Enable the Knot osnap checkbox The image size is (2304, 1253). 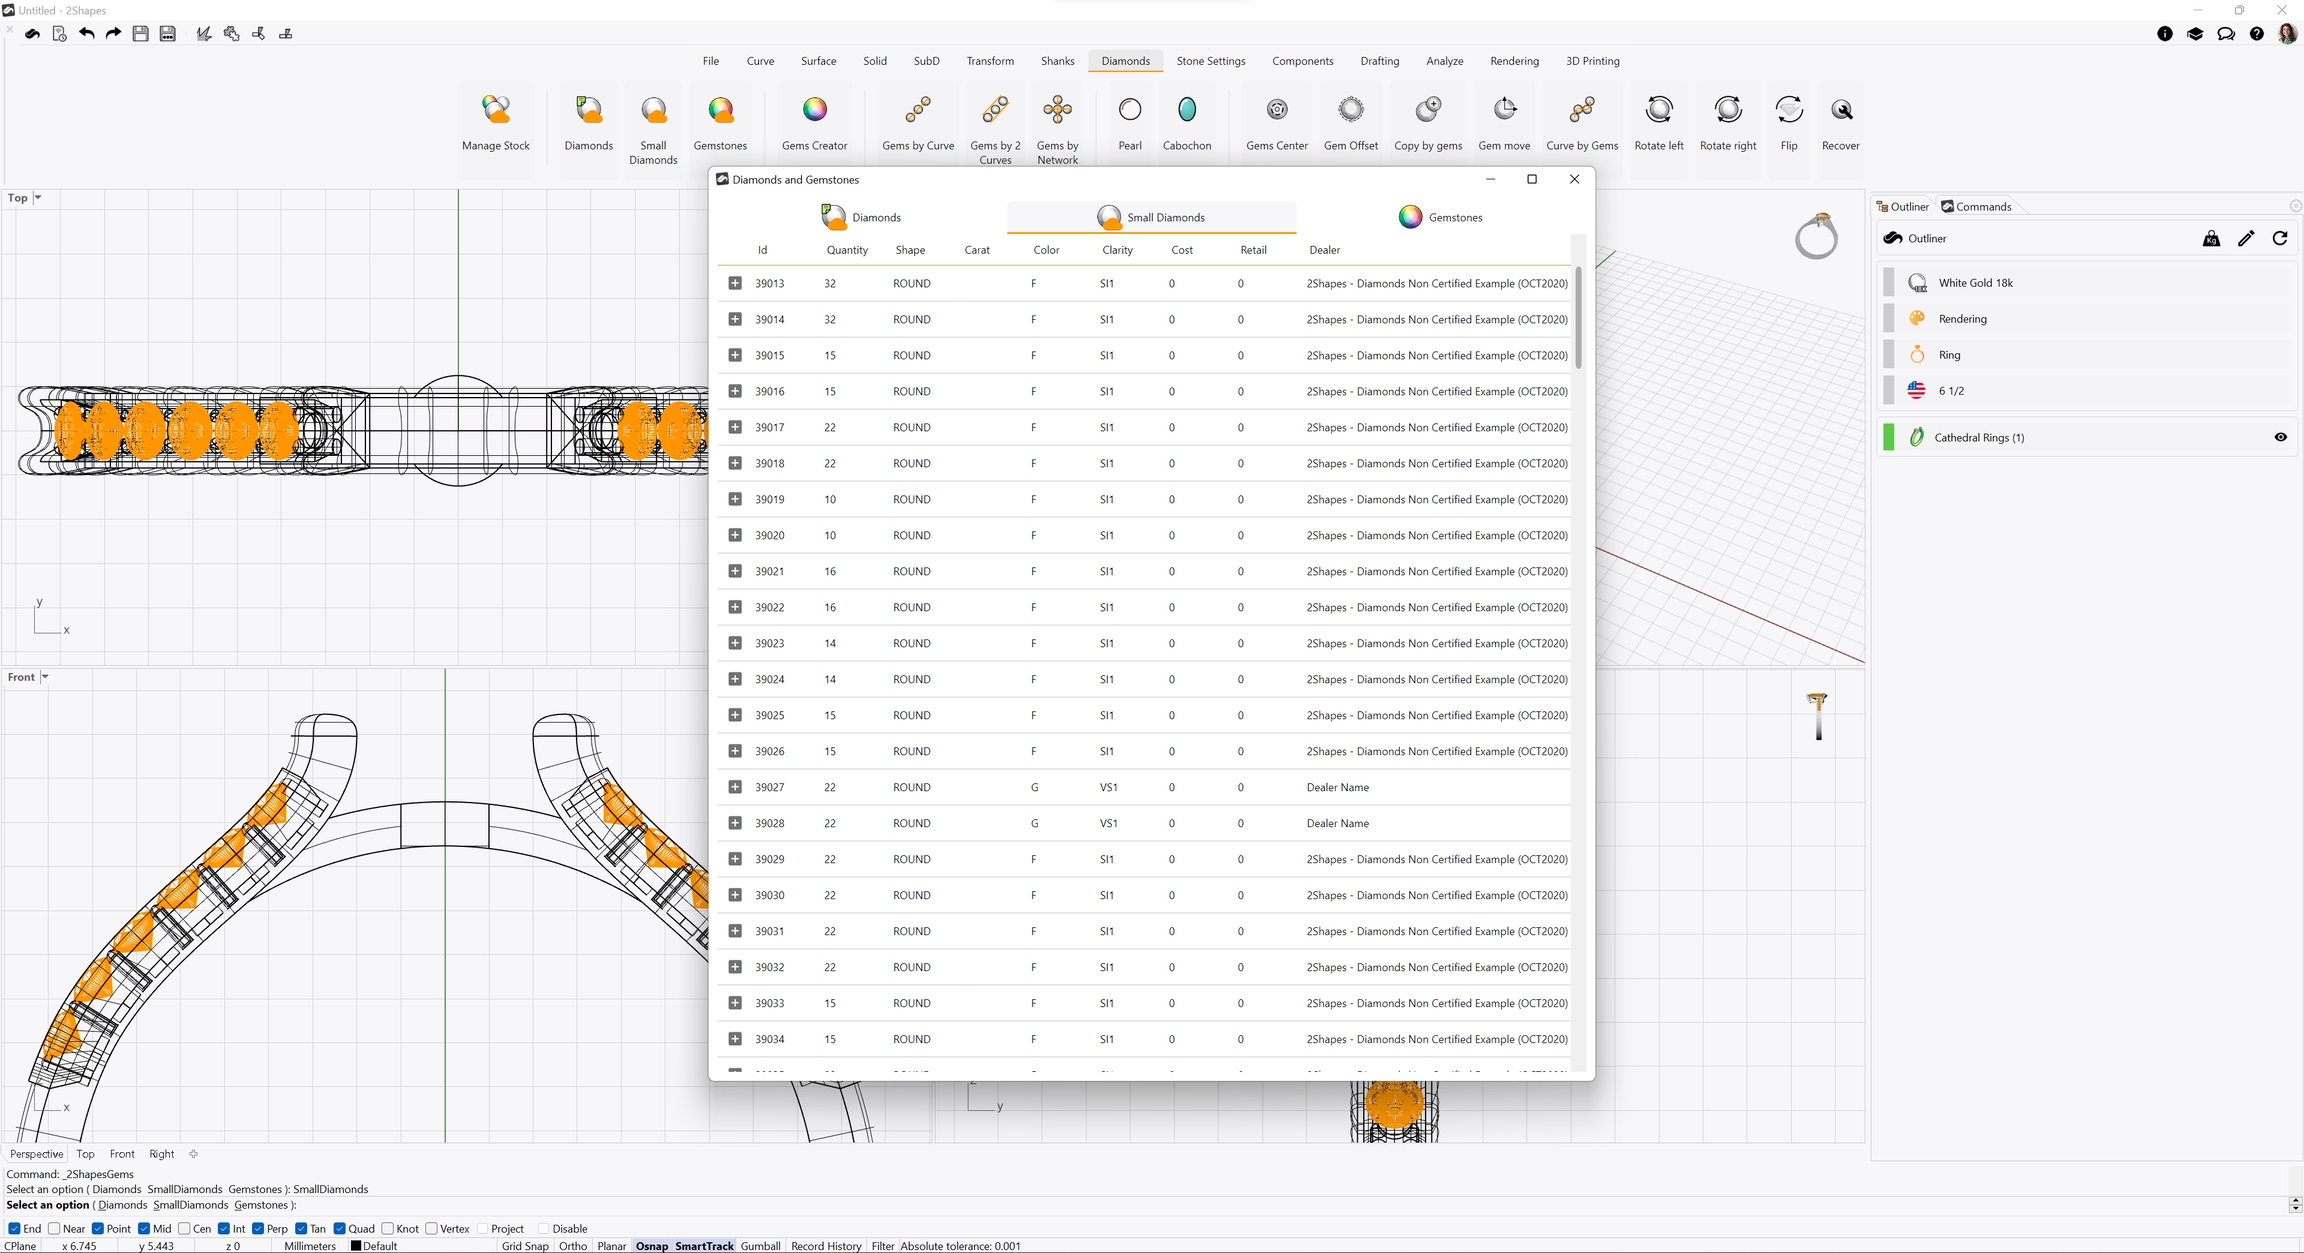pos(387,1229)
